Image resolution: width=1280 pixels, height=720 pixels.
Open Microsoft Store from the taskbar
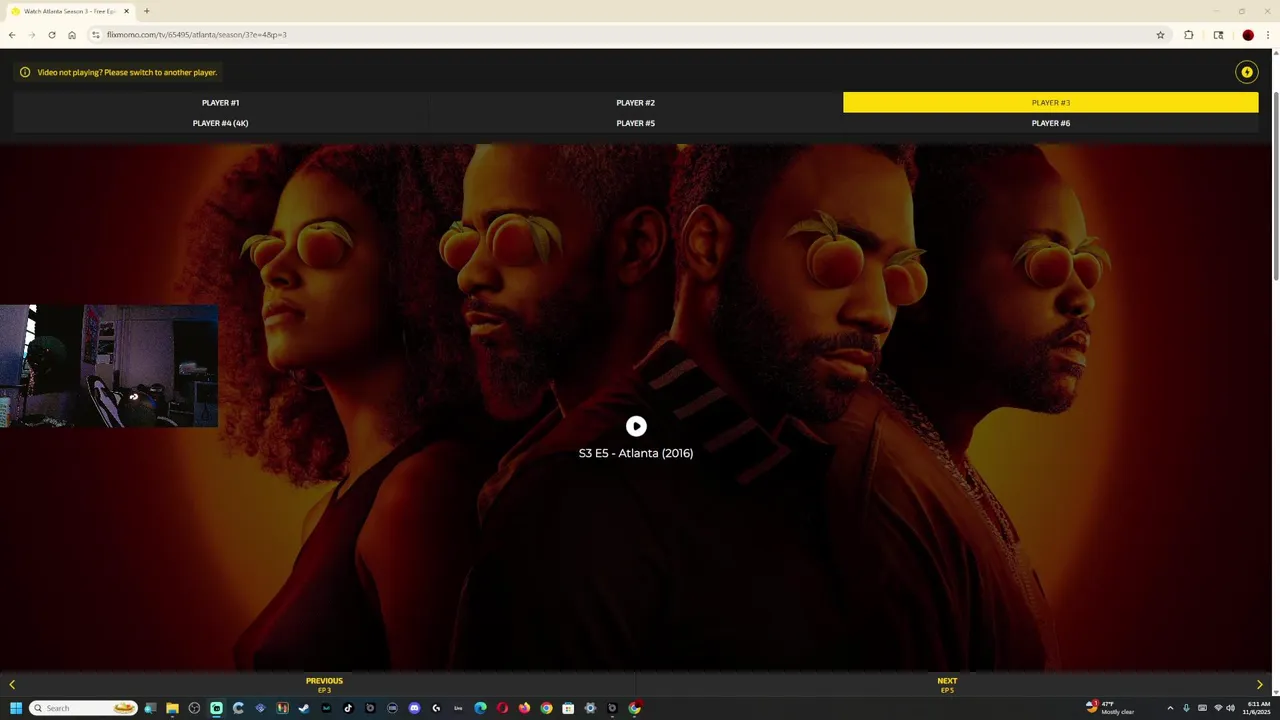pos(568,708)
